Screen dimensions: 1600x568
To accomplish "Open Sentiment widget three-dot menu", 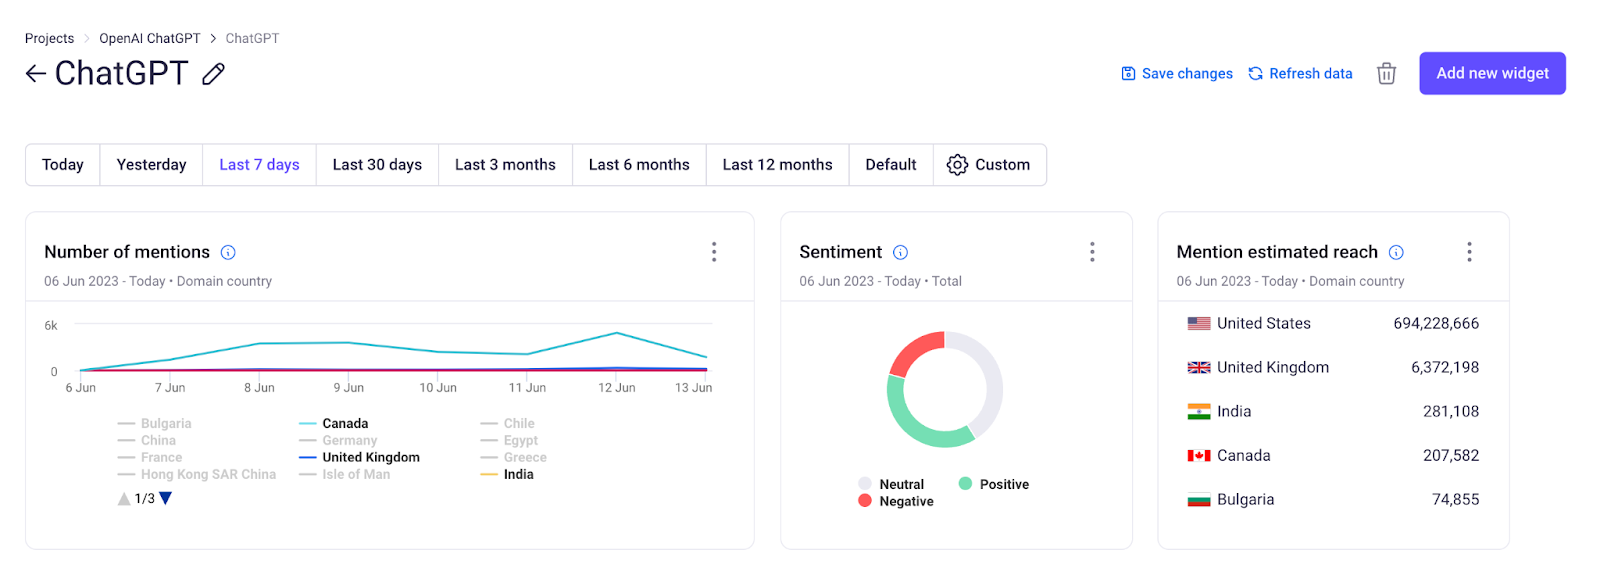I will click(x=1092, y=252).
